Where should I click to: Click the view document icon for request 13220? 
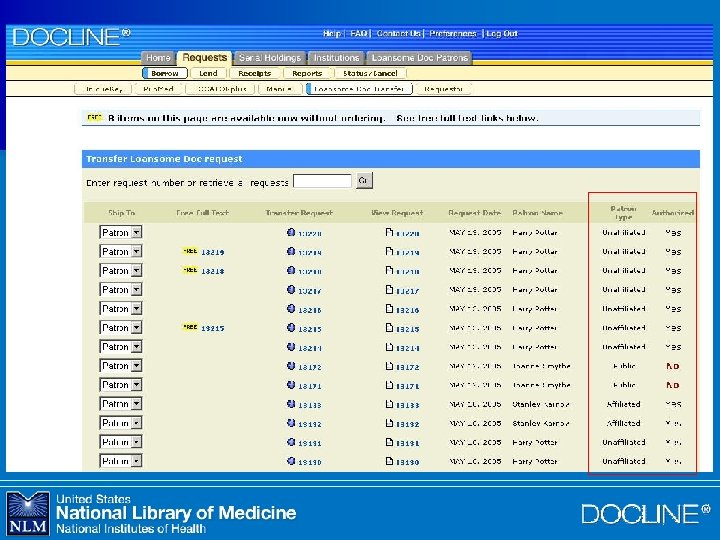coord(389,232)
